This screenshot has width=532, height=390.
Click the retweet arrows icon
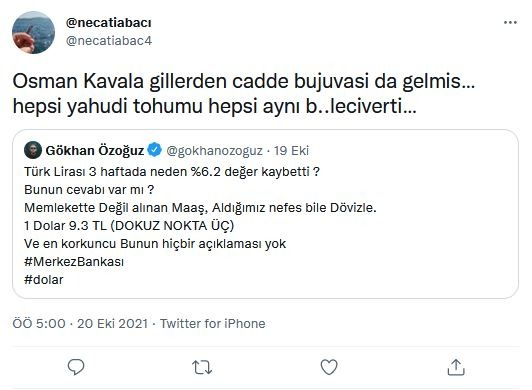click(202, 367)
